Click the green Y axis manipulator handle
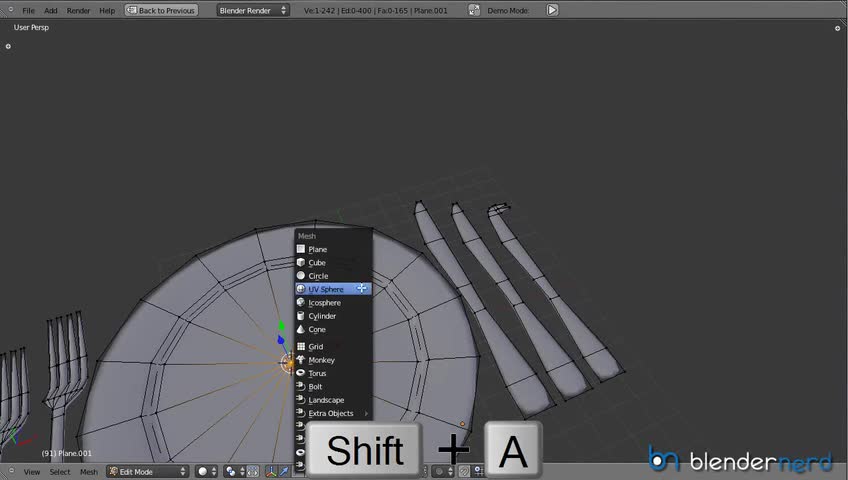This screenshot has width=848, height=480. pos(281,325)
